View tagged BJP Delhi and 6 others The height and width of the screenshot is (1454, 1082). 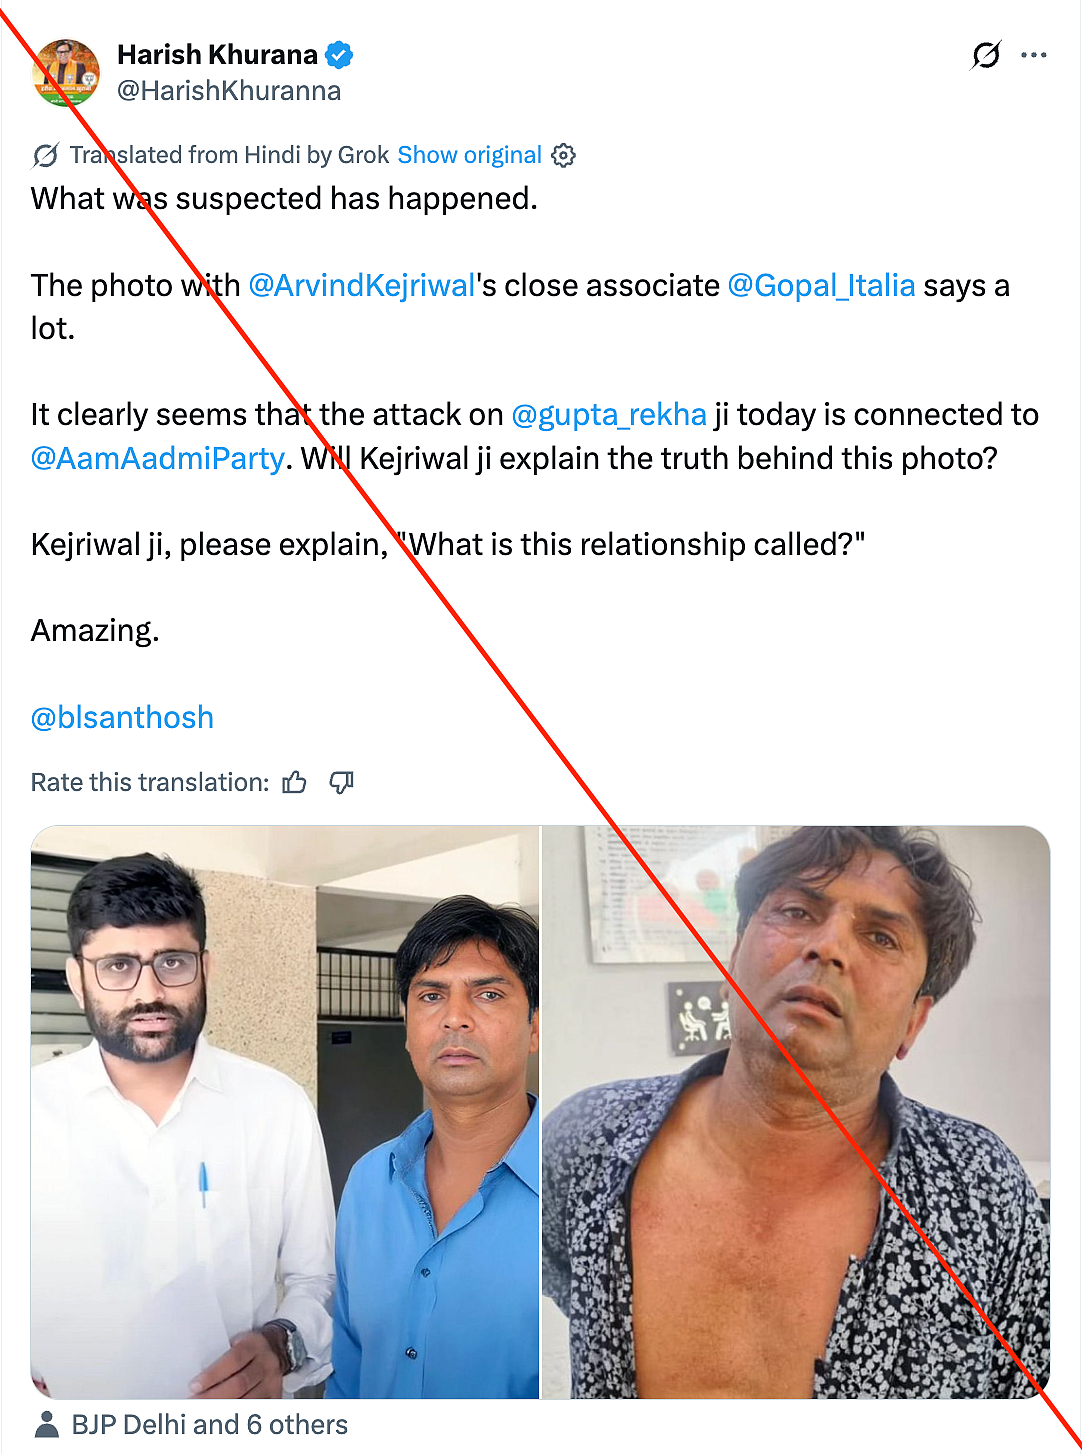click(x=209, y=1424)
